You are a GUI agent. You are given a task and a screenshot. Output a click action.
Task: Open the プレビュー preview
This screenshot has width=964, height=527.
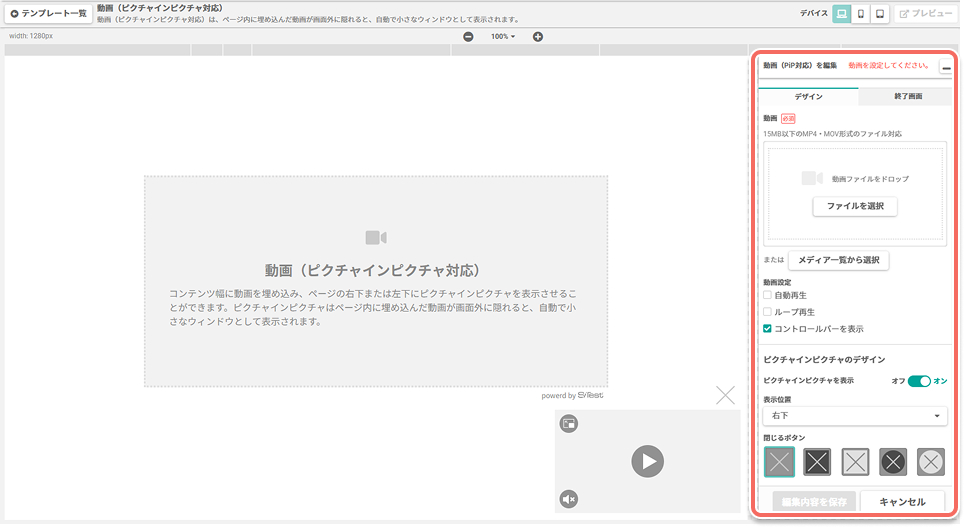click(925, 14)
